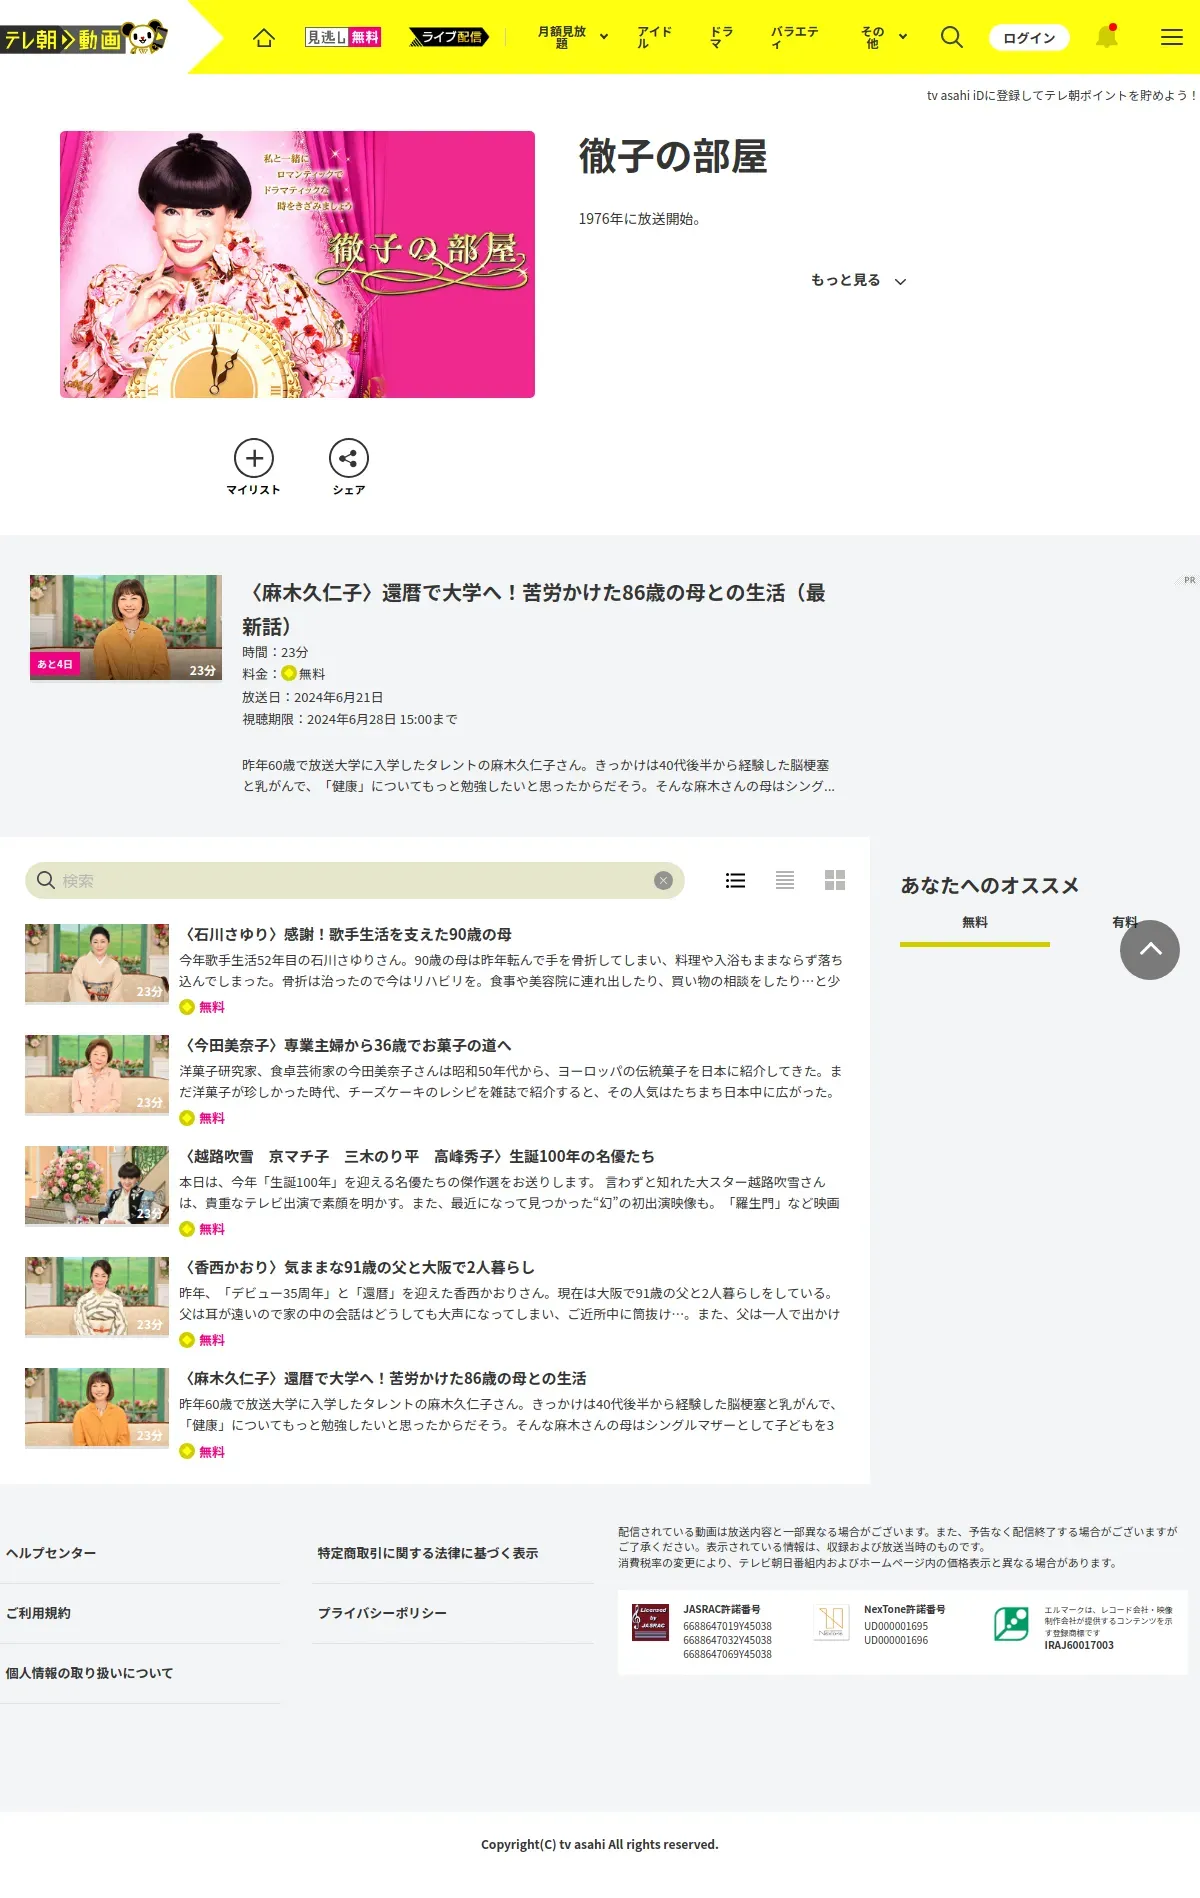
Task: Clear the episode search field
Action: coord(663,880)
